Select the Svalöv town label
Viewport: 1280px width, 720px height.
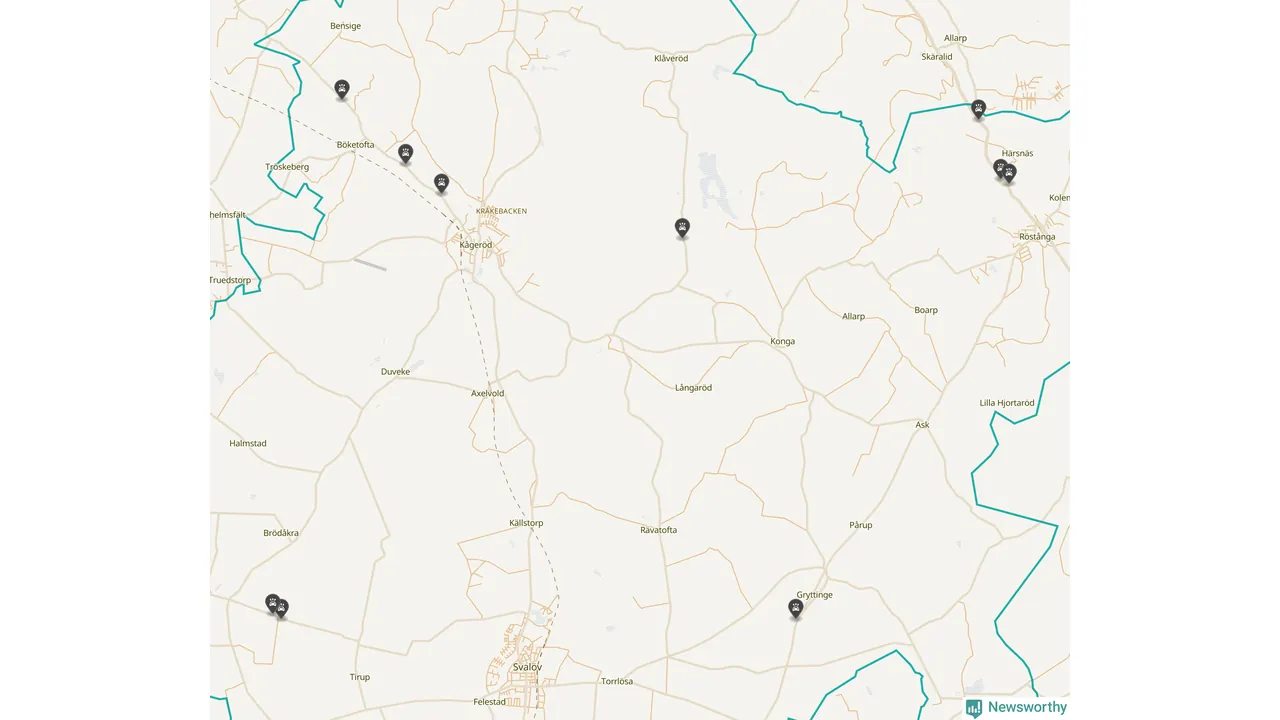point(527,667)
